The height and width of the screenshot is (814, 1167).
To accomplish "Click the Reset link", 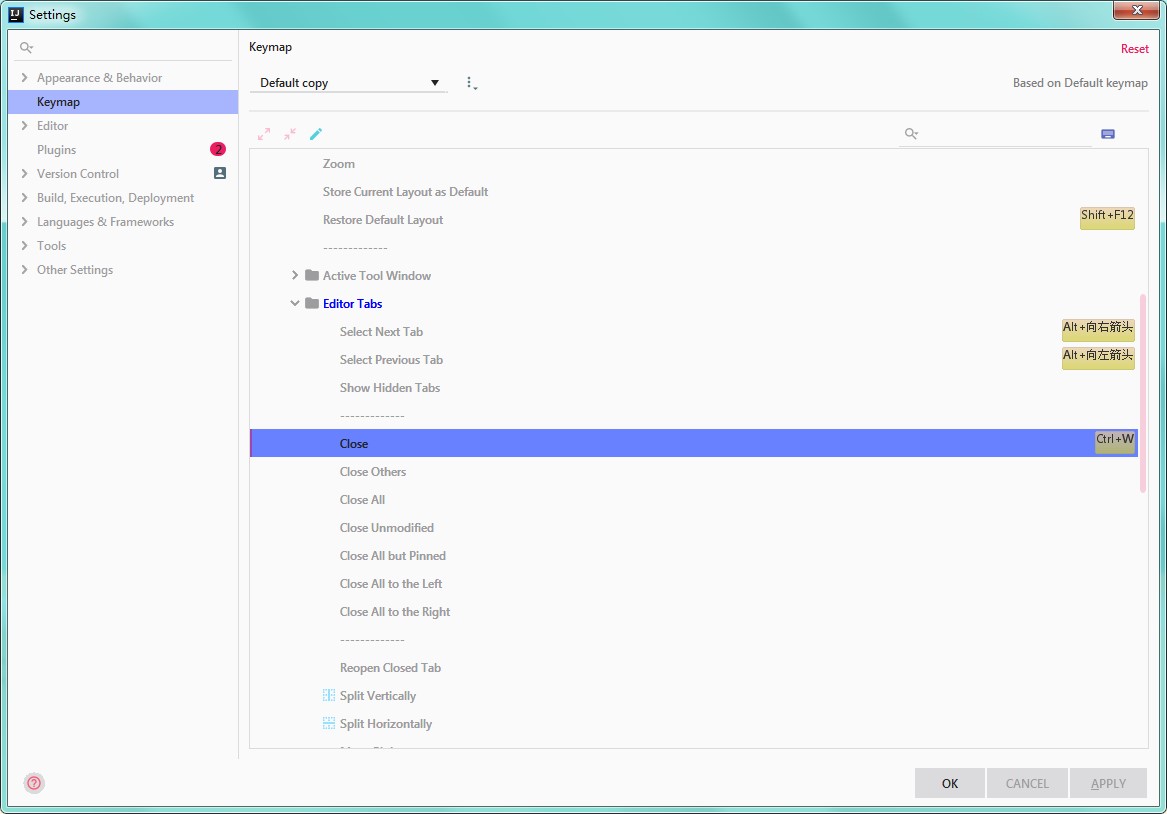I will (1134, 49).
